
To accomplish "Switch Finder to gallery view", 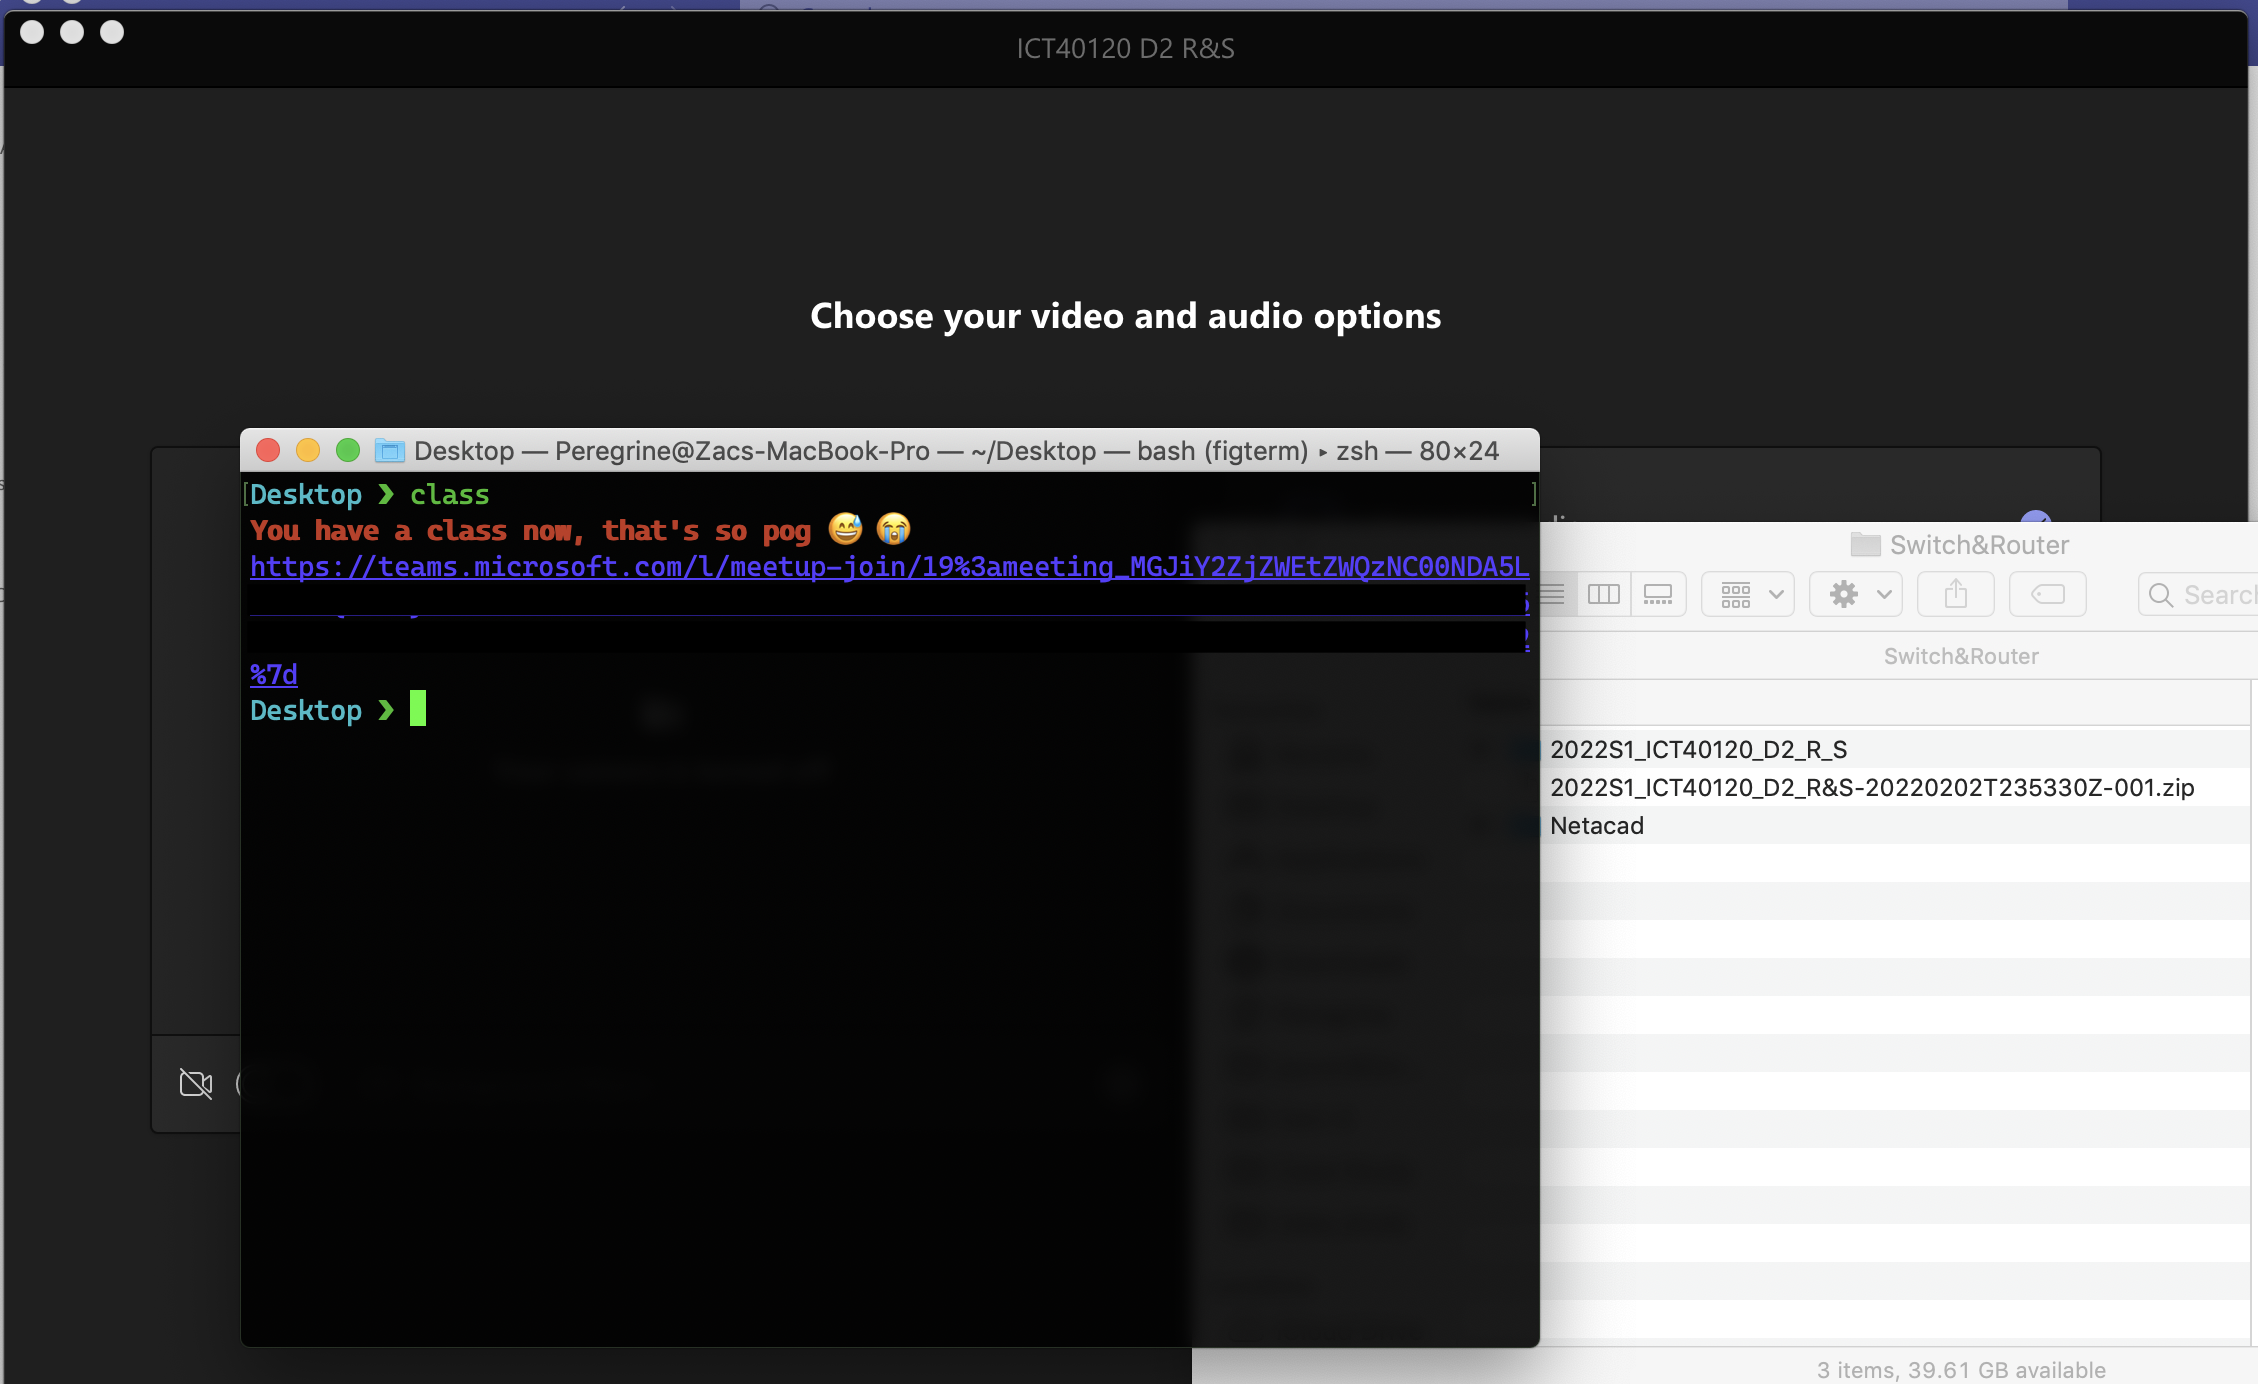I will pos(1657,595).
